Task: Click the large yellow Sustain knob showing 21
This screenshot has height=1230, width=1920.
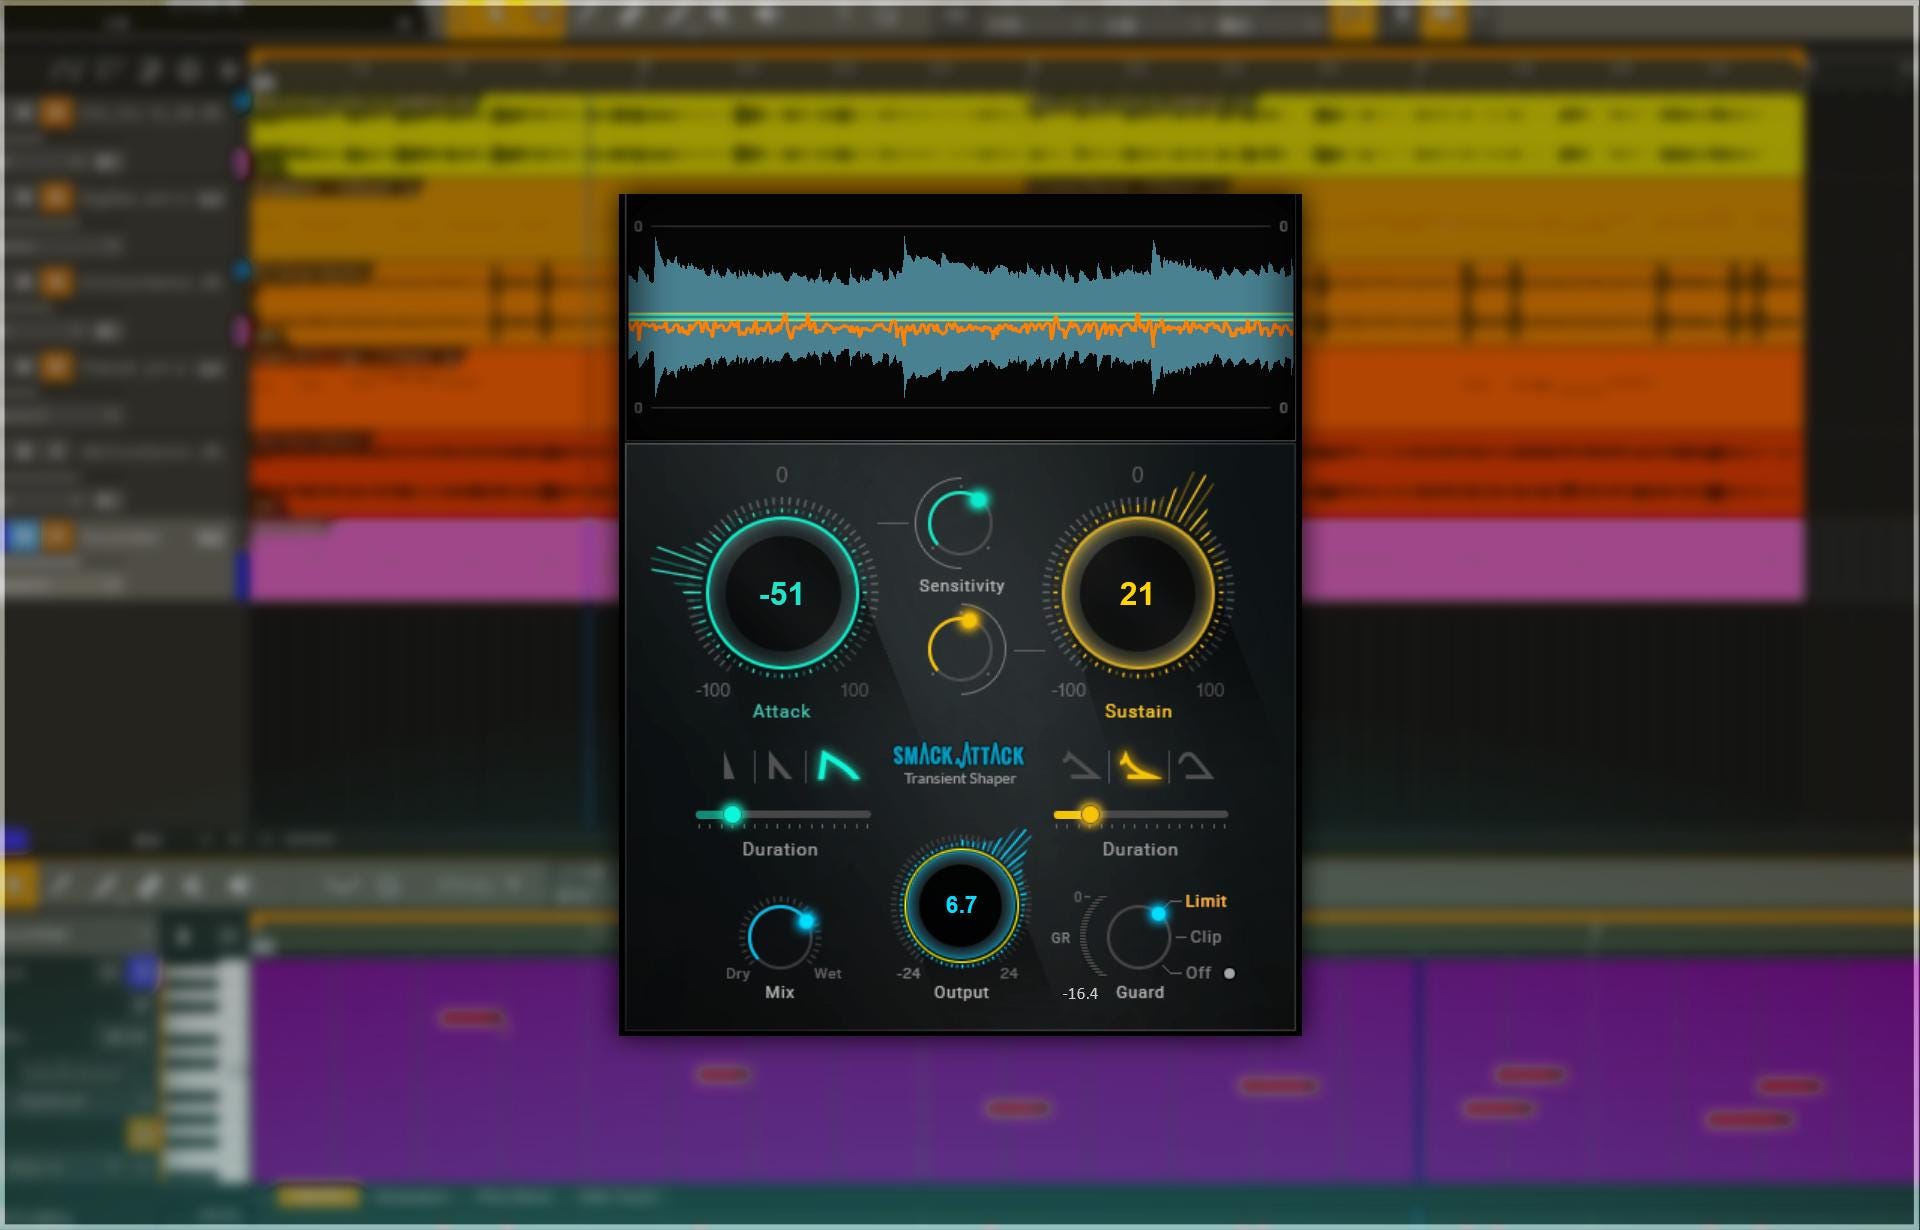Action: coord(1137,593)
